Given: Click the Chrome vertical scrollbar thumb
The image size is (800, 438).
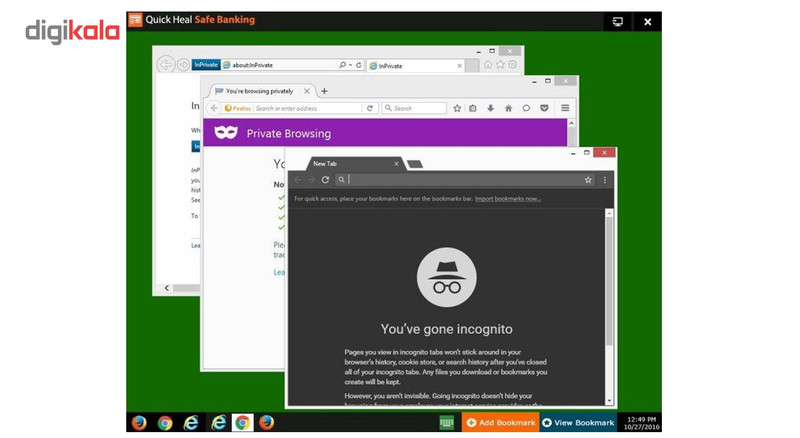Looking at the screenshot, I should point(609,281).
